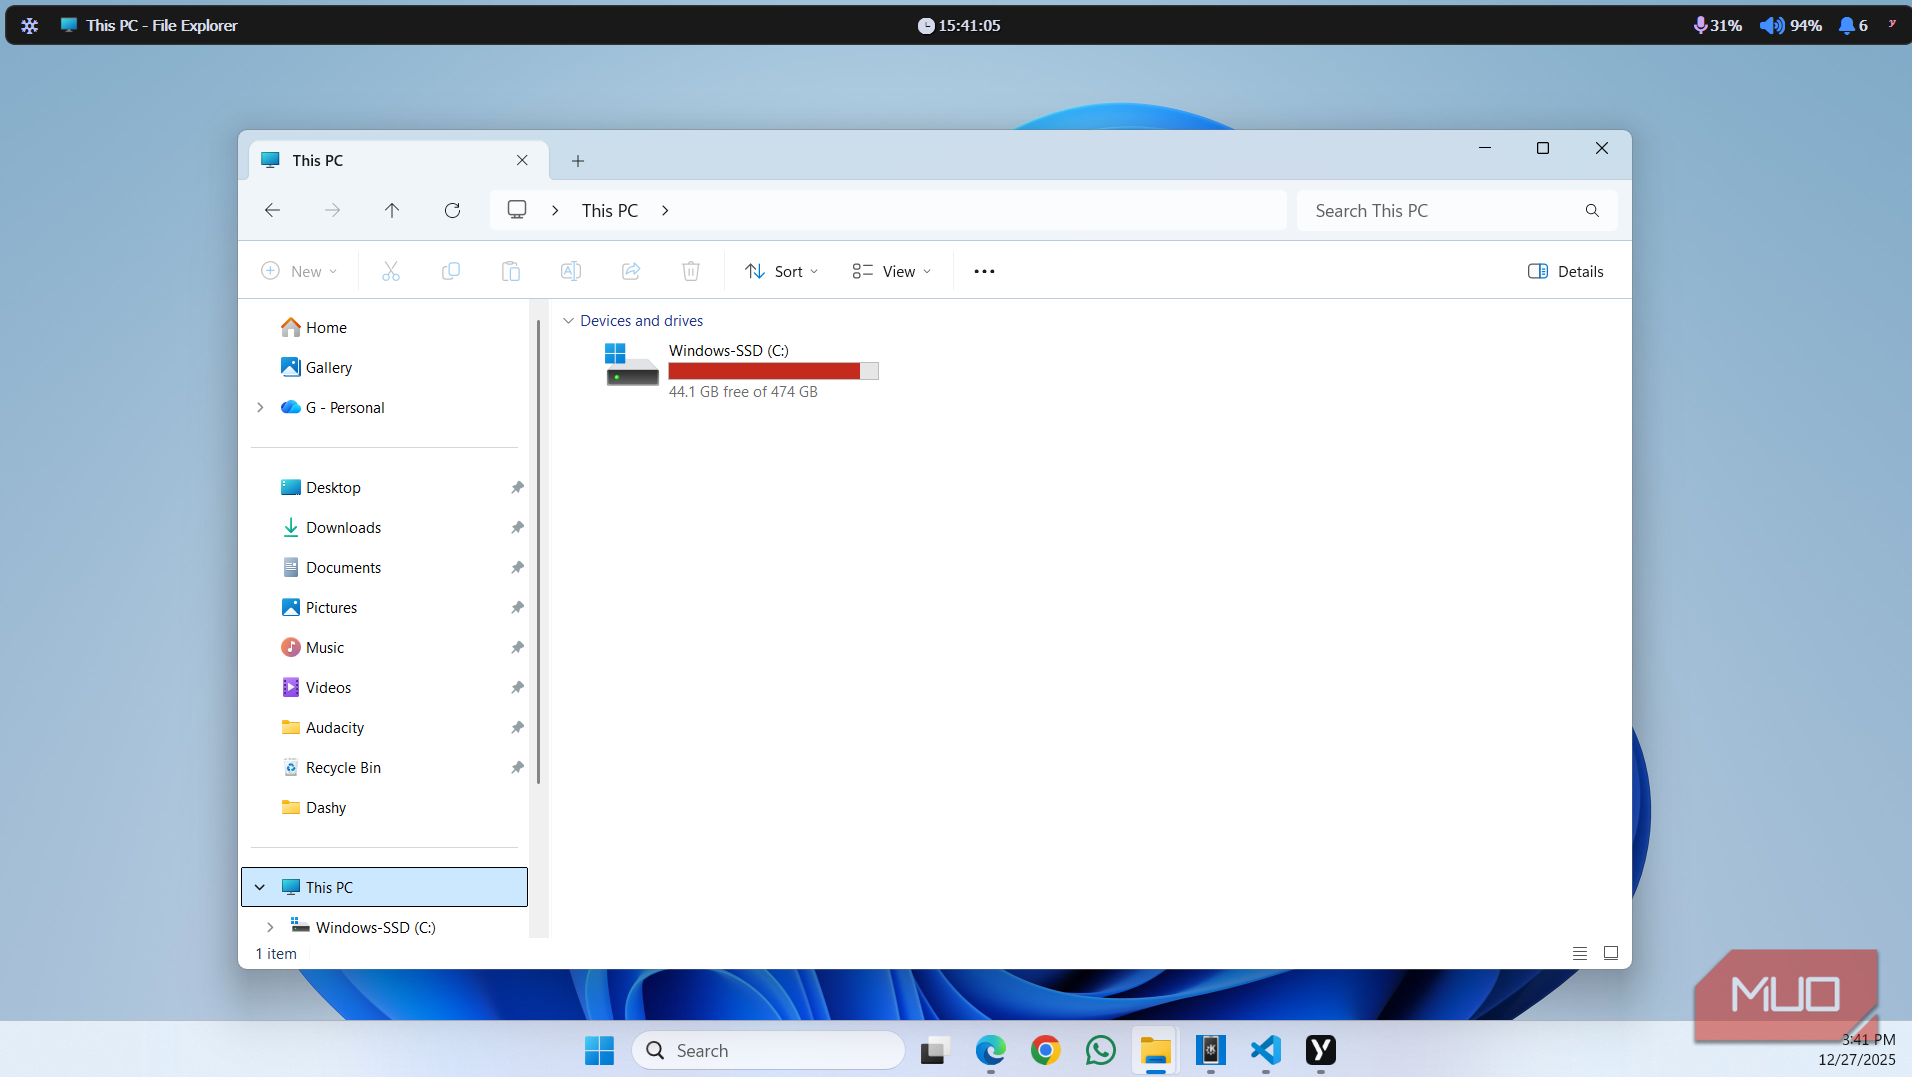Collapse the This PC tree node

tap(260, 887)
